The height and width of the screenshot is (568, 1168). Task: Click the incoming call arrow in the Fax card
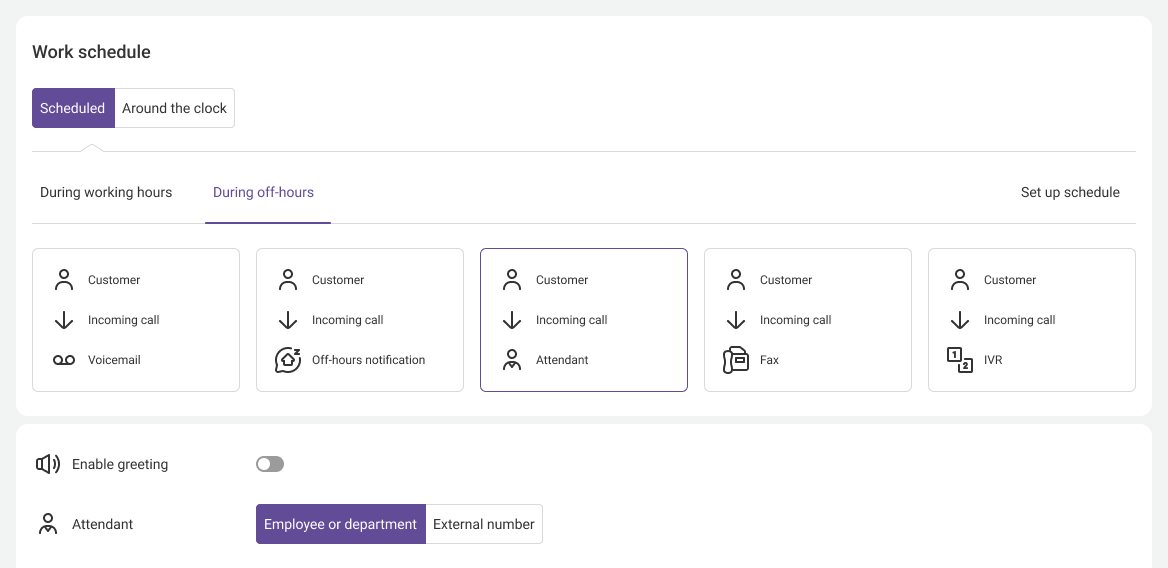[736, 320]
